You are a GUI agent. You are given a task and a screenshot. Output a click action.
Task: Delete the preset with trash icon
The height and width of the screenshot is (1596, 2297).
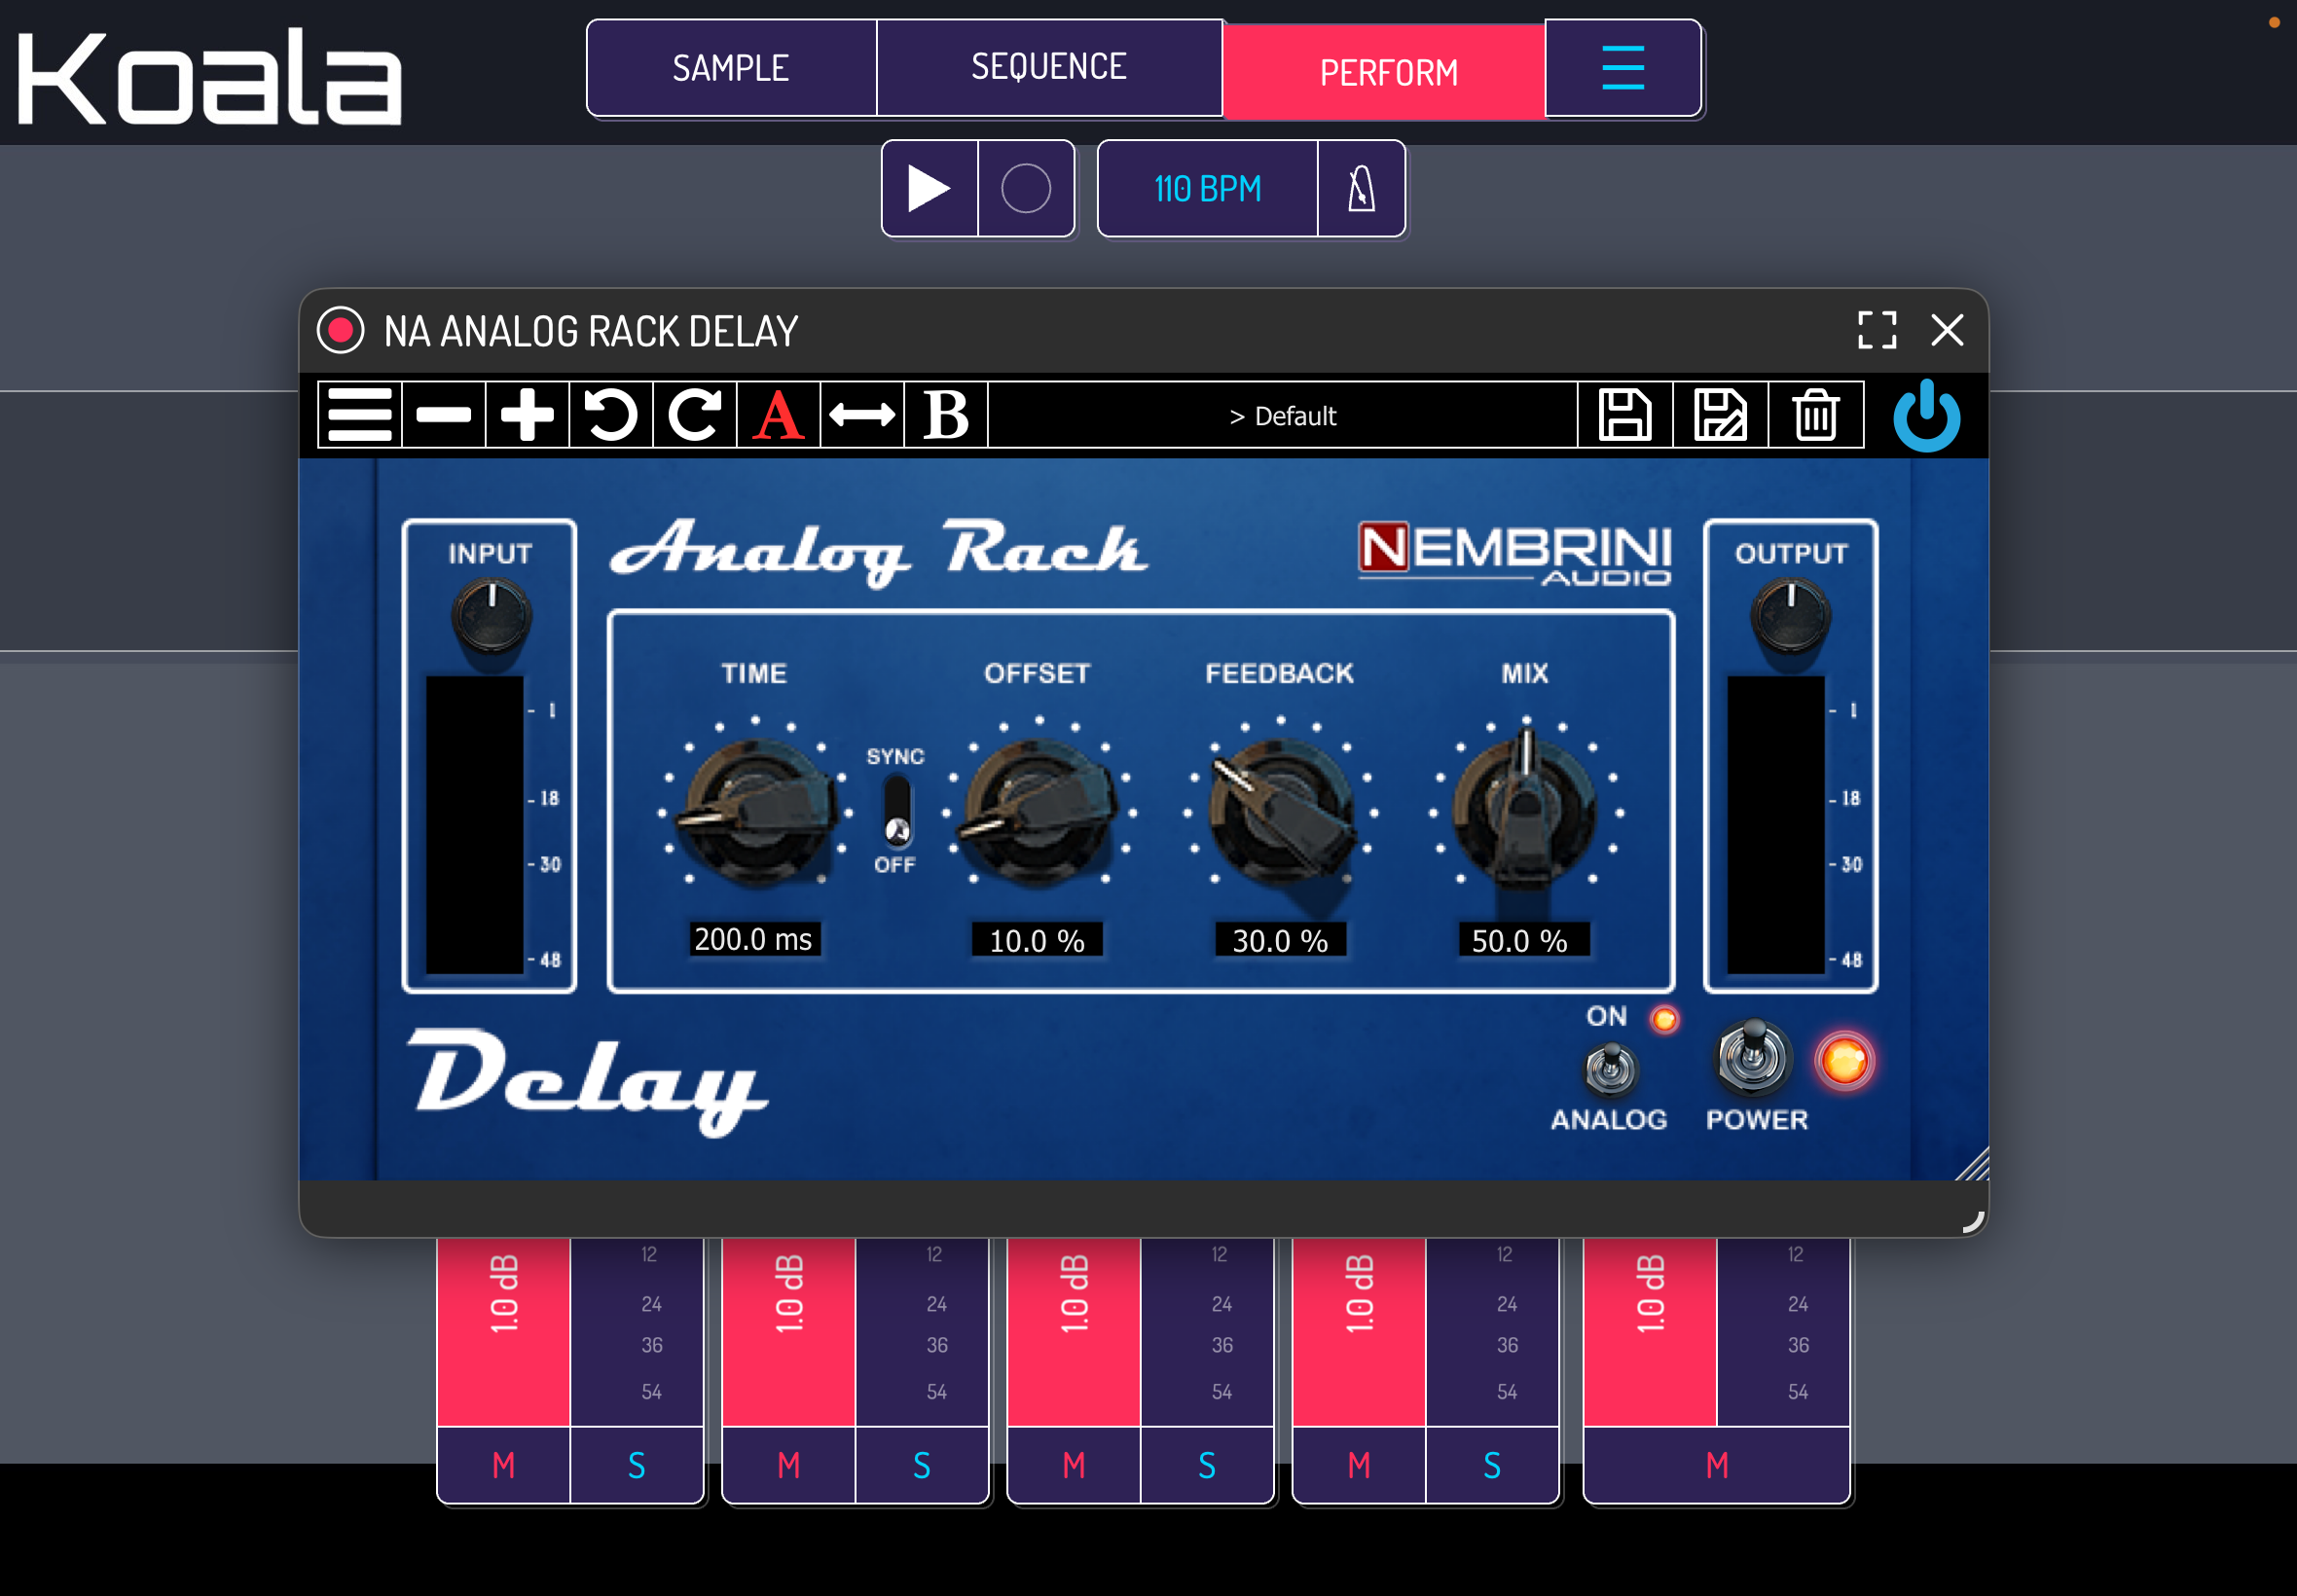tap(1815, 415)
